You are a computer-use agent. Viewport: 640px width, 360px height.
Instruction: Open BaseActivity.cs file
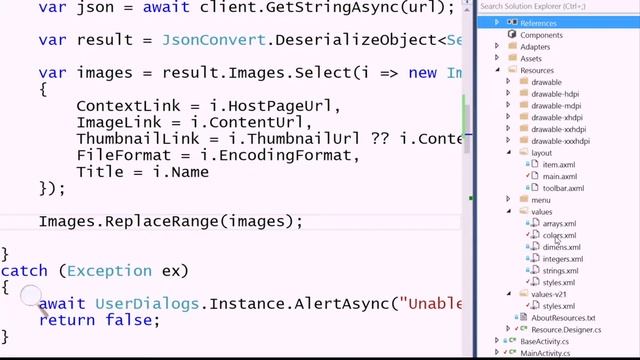[544, 342]
